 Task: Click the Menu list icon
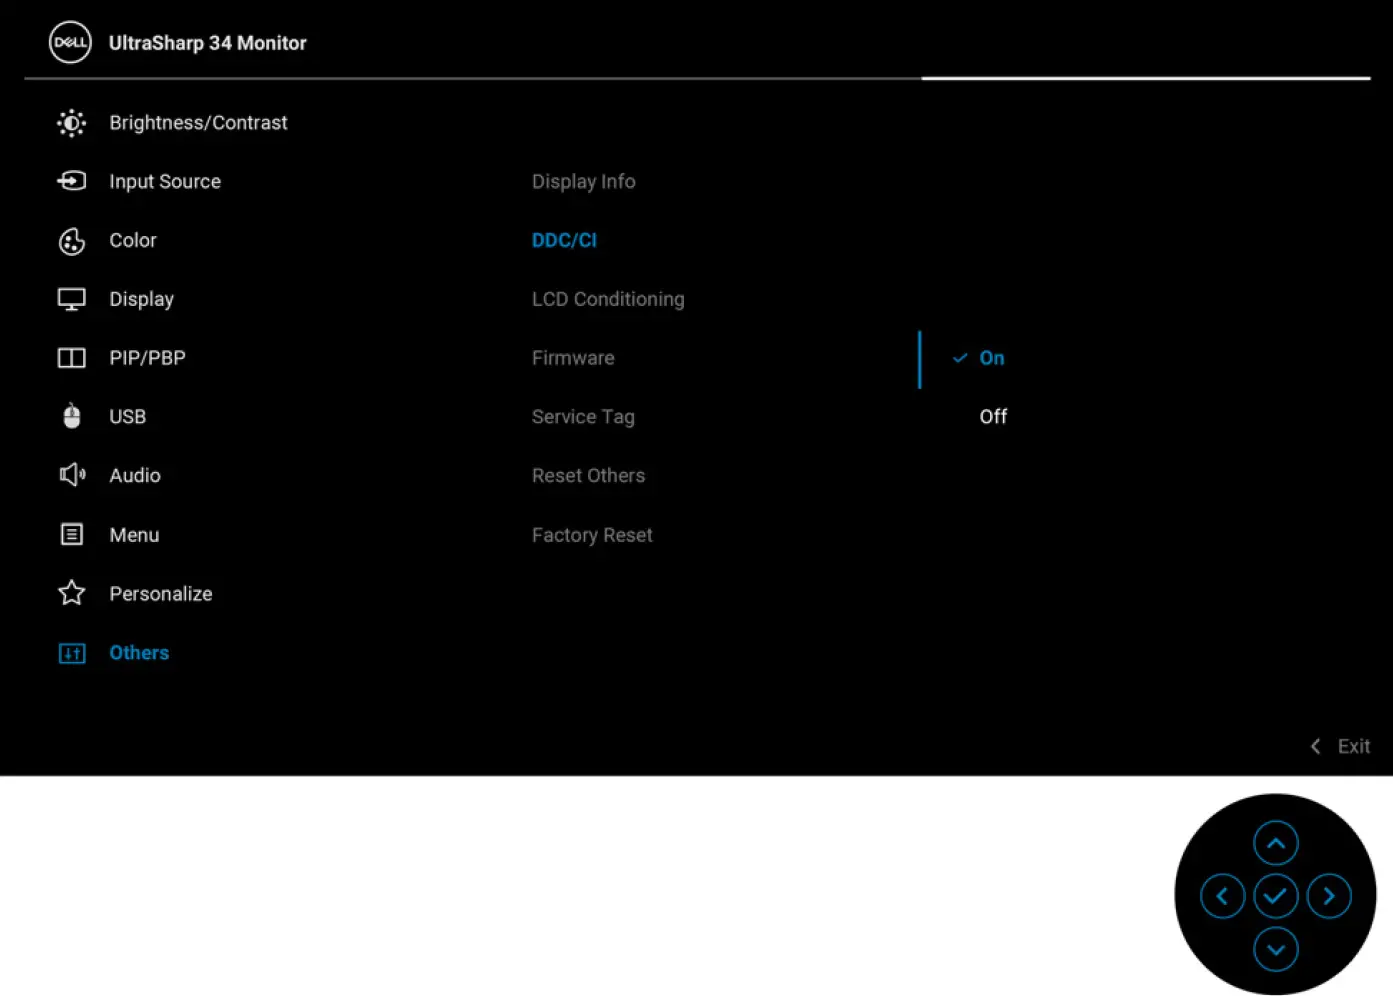(x=71, y=534)
